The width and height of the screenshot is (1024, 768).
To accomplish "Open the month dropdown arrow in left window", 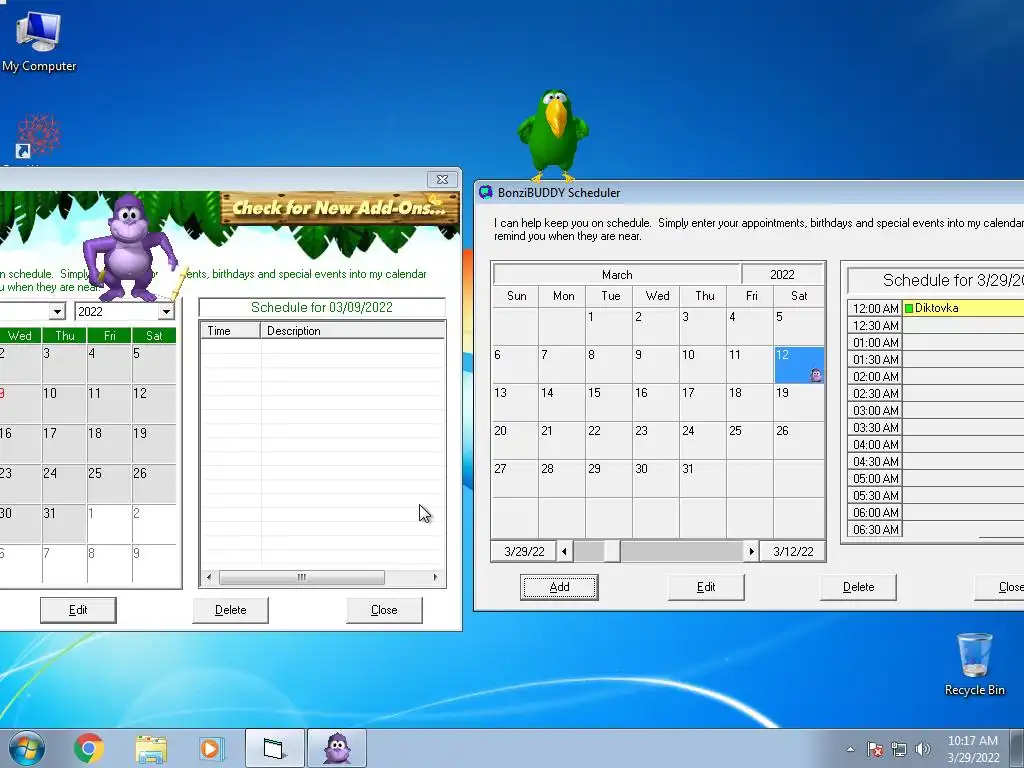I will pos(57,312).
